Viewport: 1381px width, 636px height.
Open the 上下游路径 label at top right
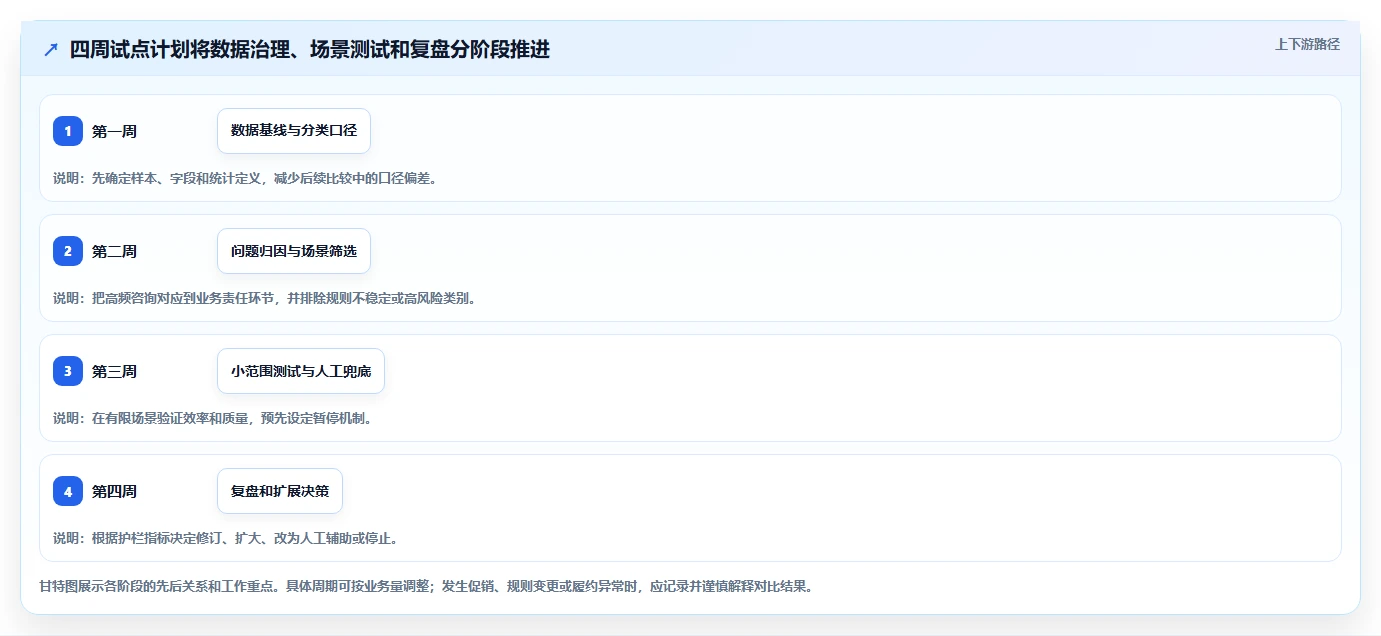click(1307, 44)
